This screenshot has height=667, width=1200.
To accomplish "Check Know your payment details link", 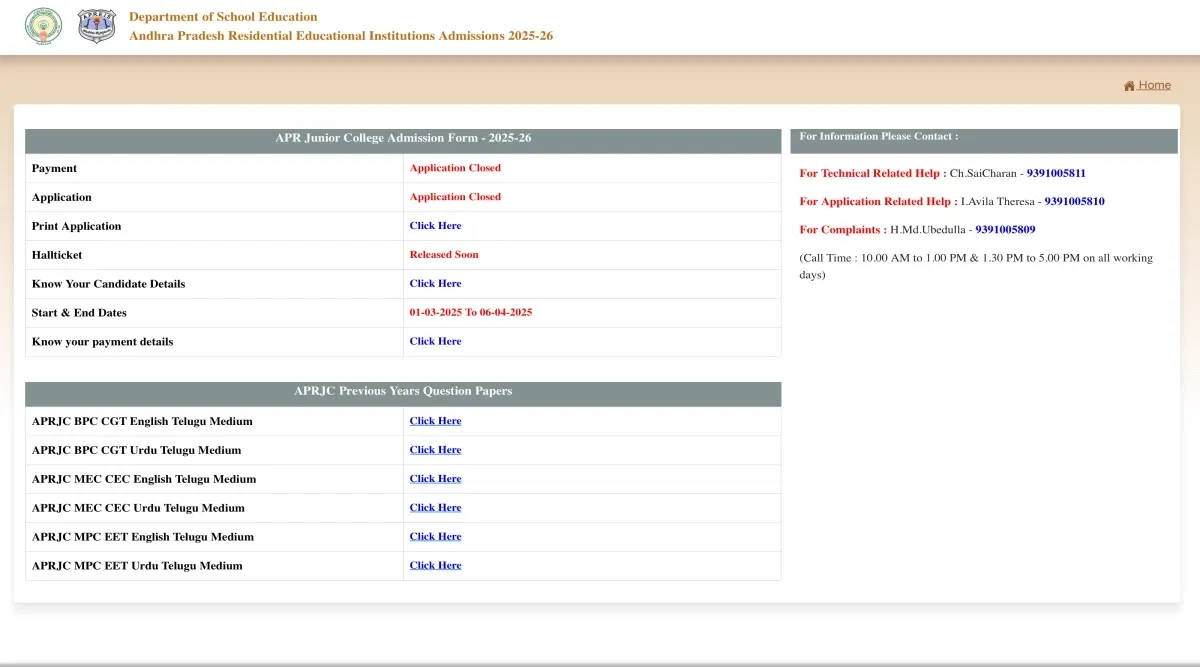I will pos(435,342).
